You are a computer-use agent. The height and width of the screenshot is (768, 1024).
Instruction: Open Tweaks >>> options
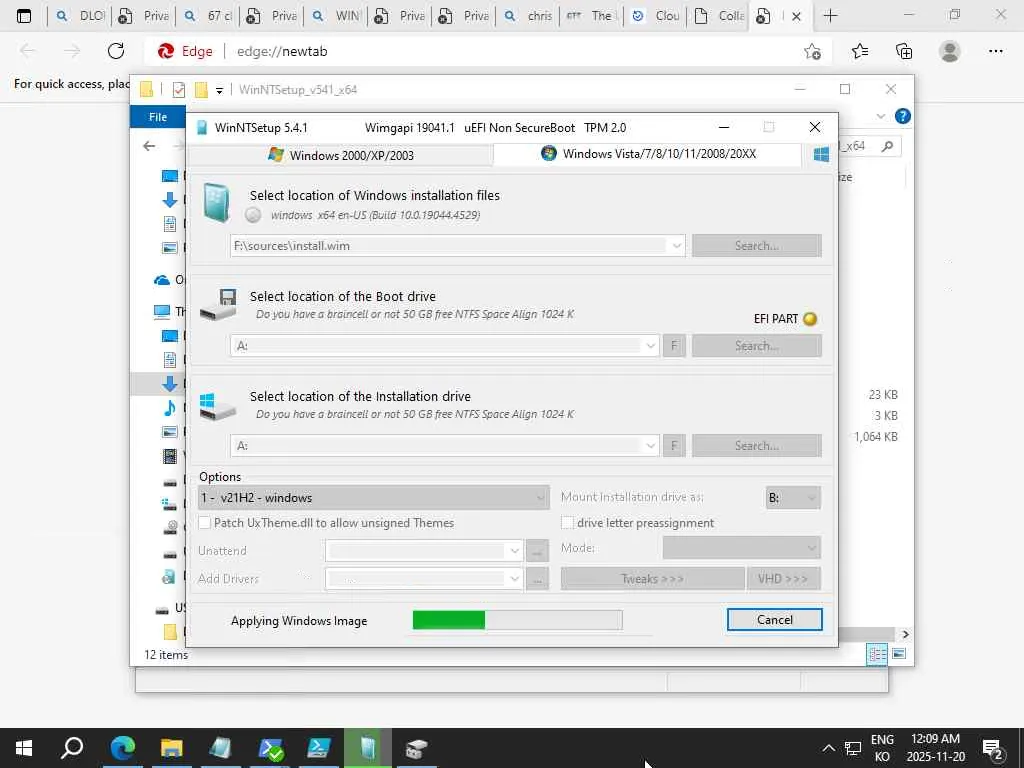[x=652, y=579]
